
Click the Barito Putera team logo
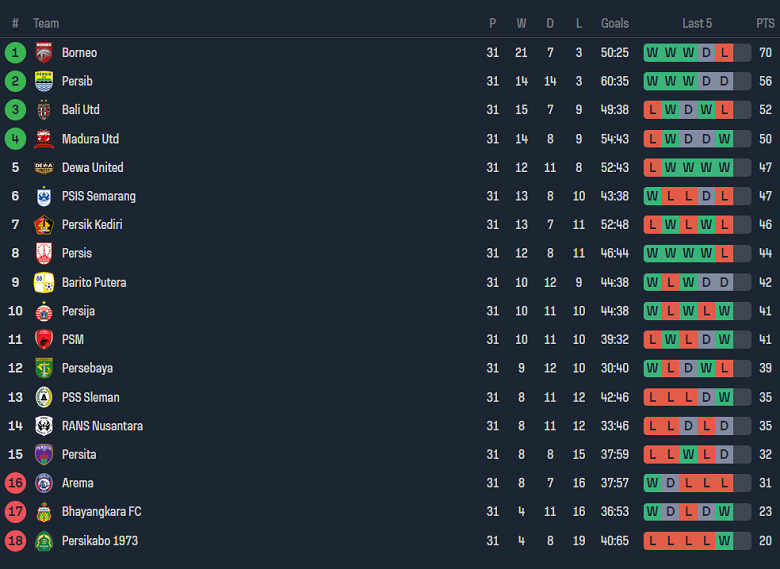43,283
